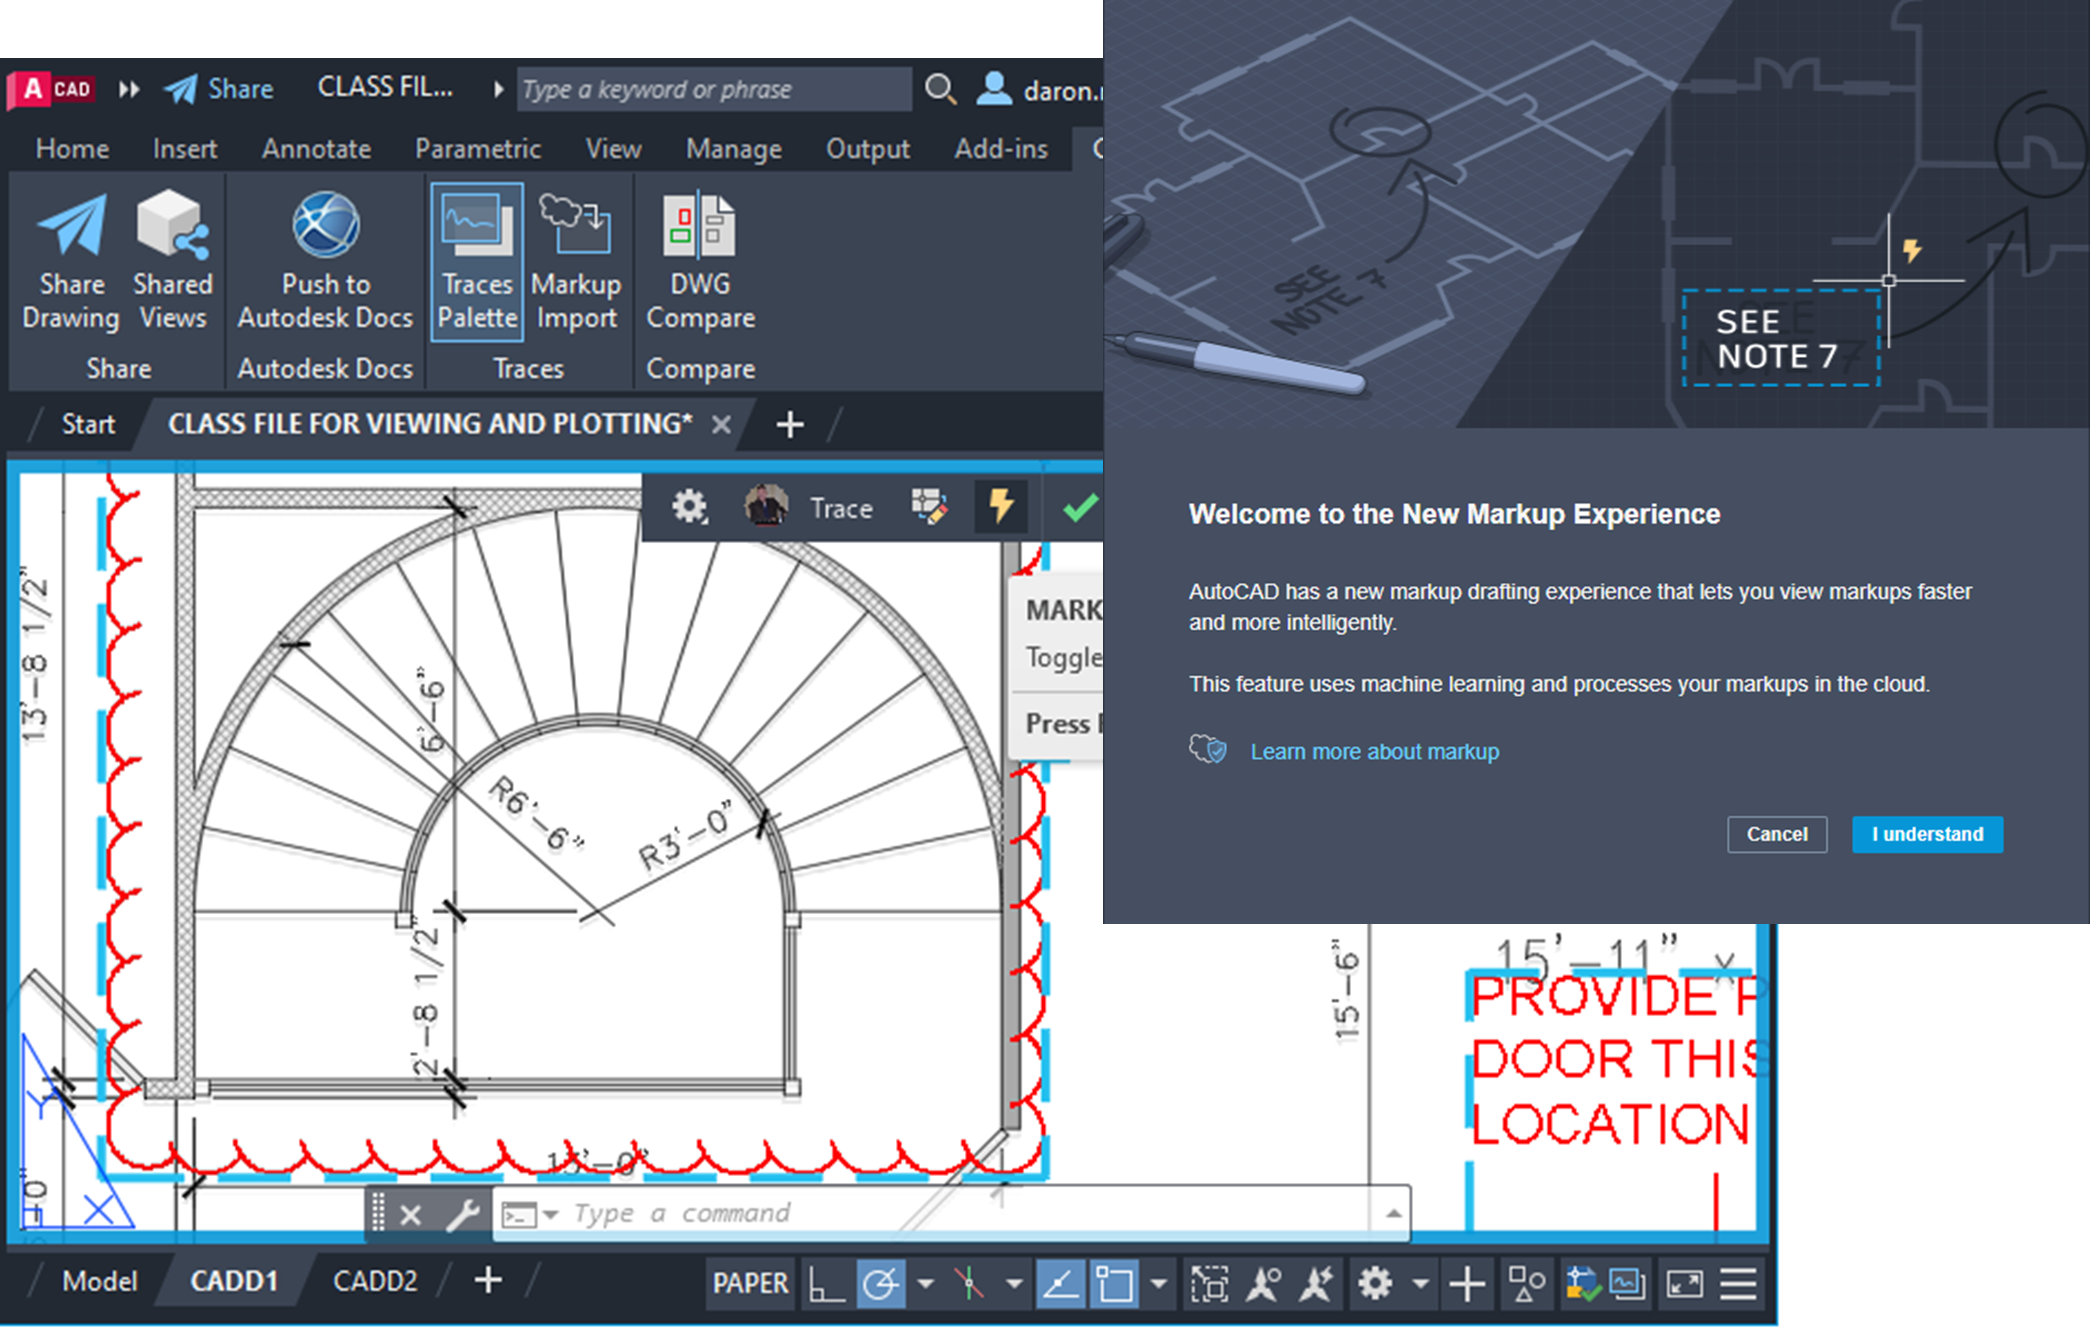
Task: Click Cancel in markup dialog
Action: coord(1776,834)
